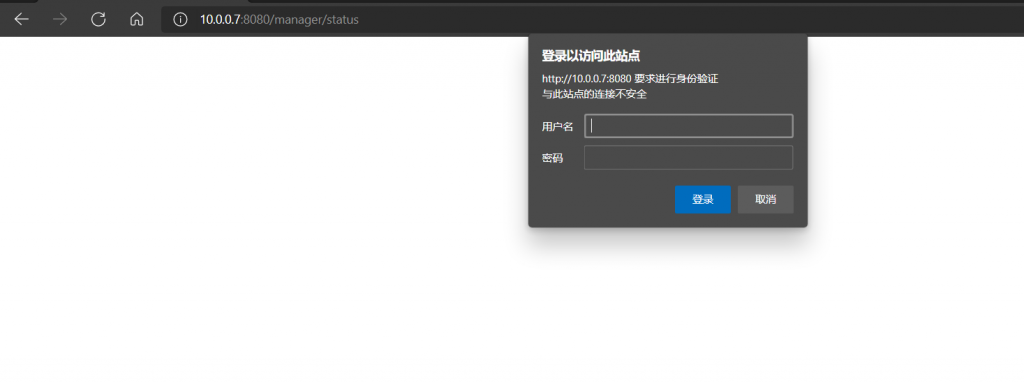Dismiss dialog with 取消 button
This screenshot has height=383, width=1024.
[x=765, y=199]
